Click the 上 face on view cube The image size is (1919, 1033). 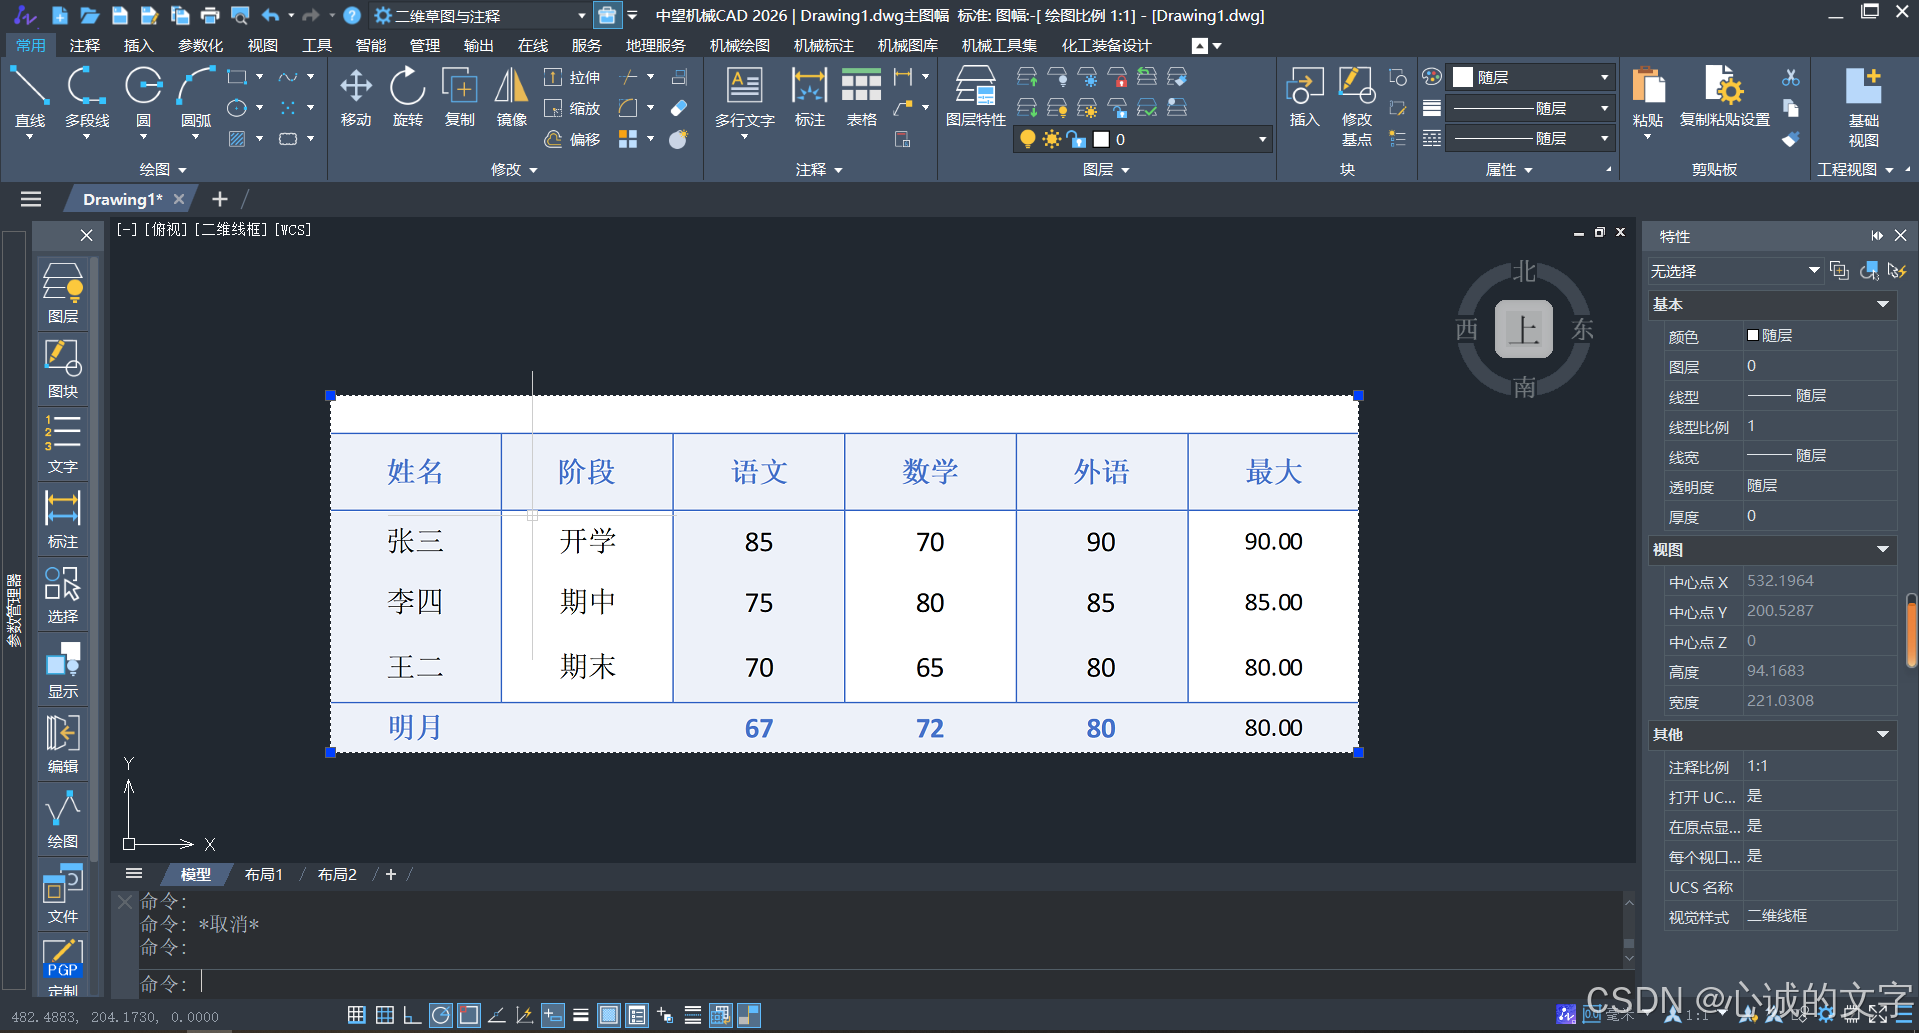[1523, 329]
